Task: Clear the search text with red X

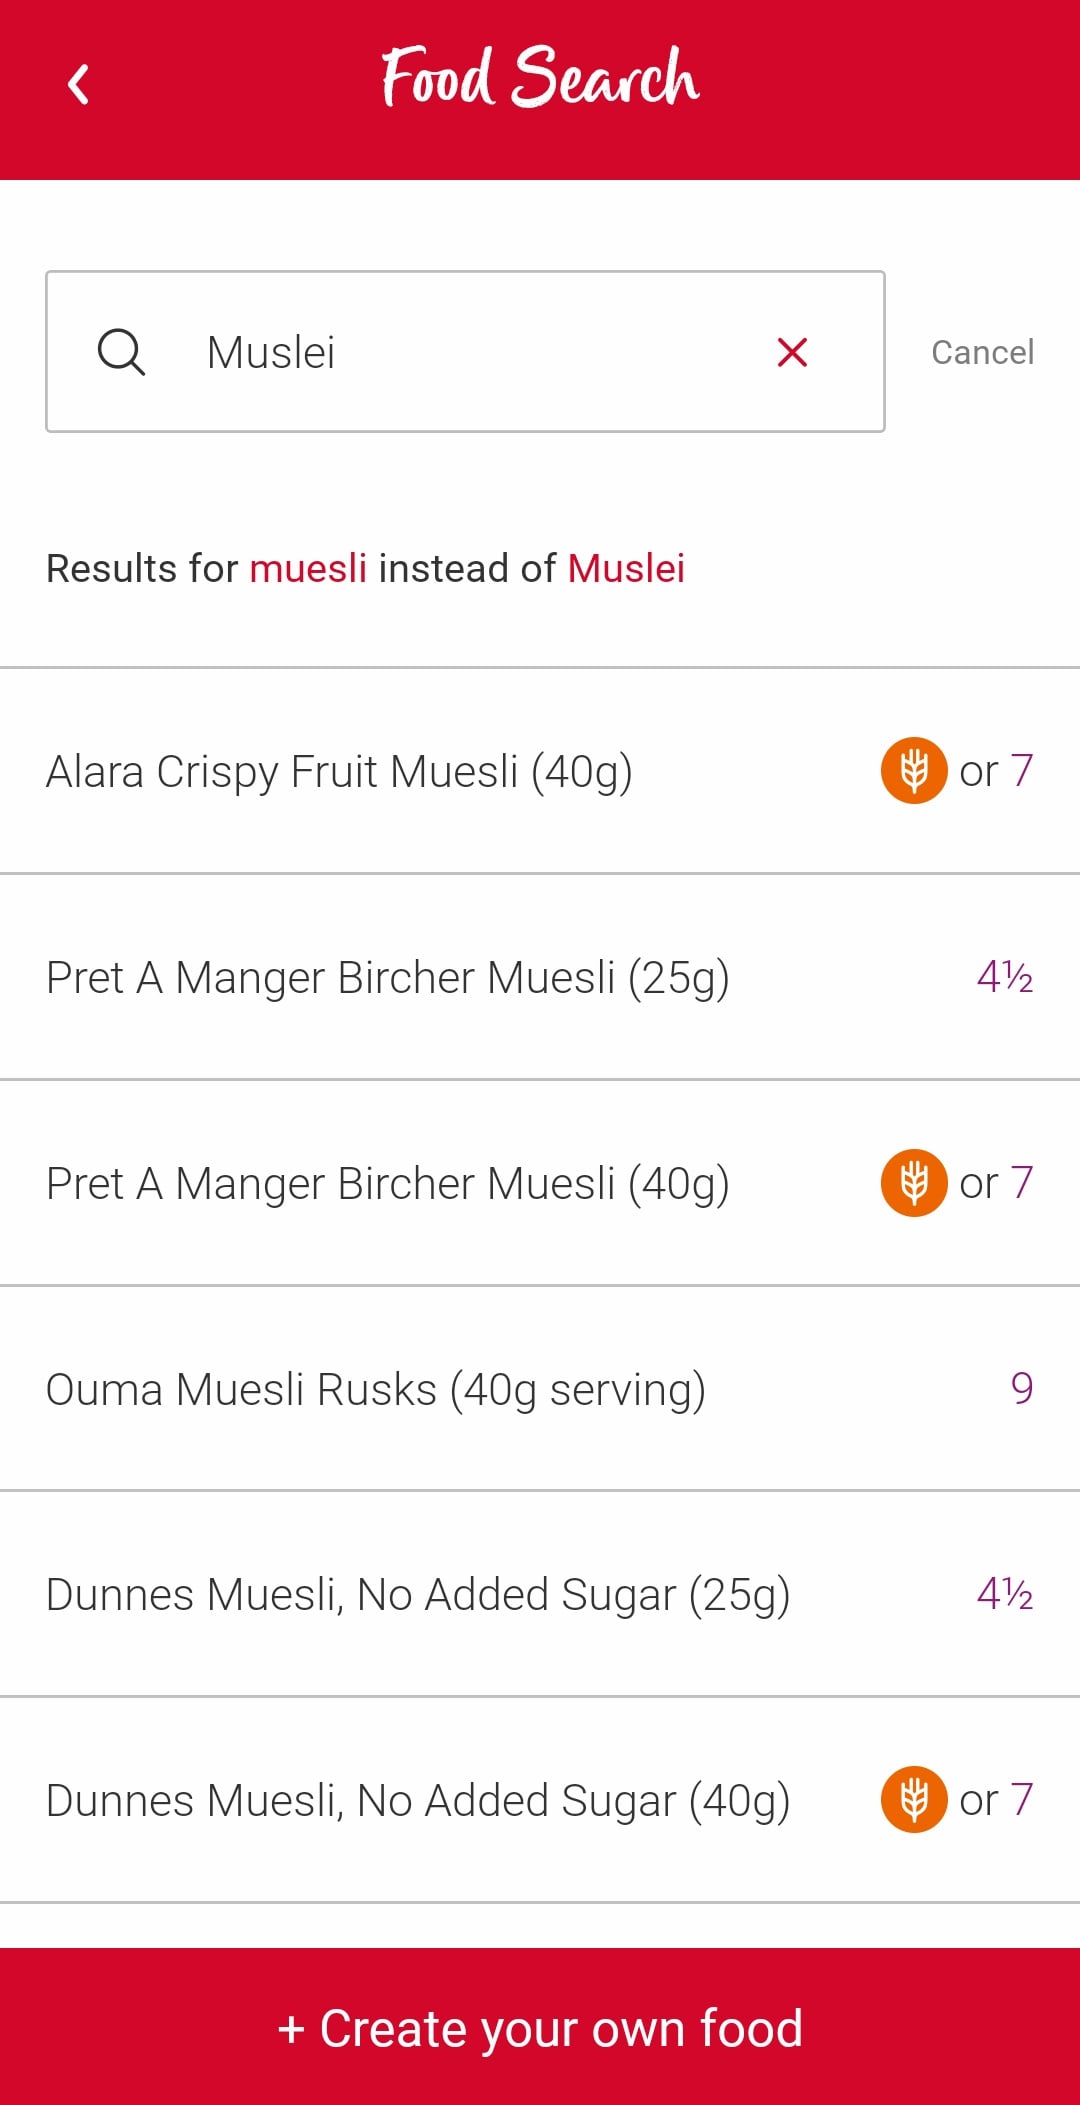Action: click(792, 352)
